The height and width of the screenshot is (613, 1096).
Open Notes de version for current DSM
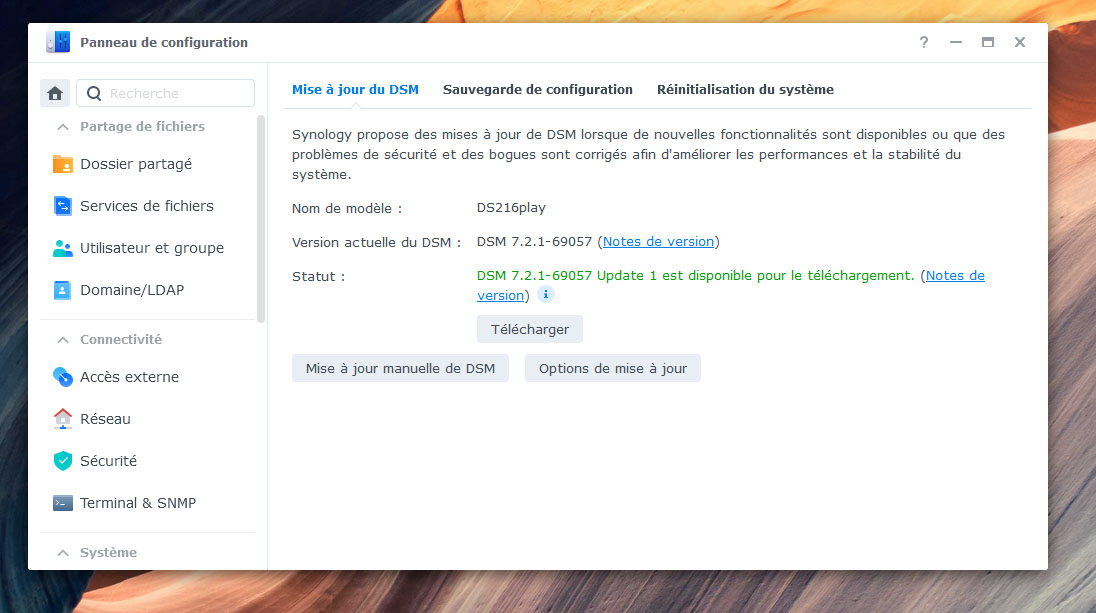(x=658, y=241)
